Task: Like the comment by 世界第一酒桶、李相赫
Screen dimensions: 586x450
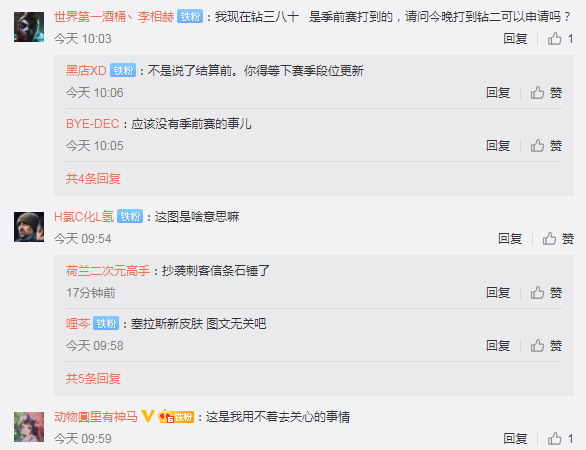Action: click(x=560, y=38)
